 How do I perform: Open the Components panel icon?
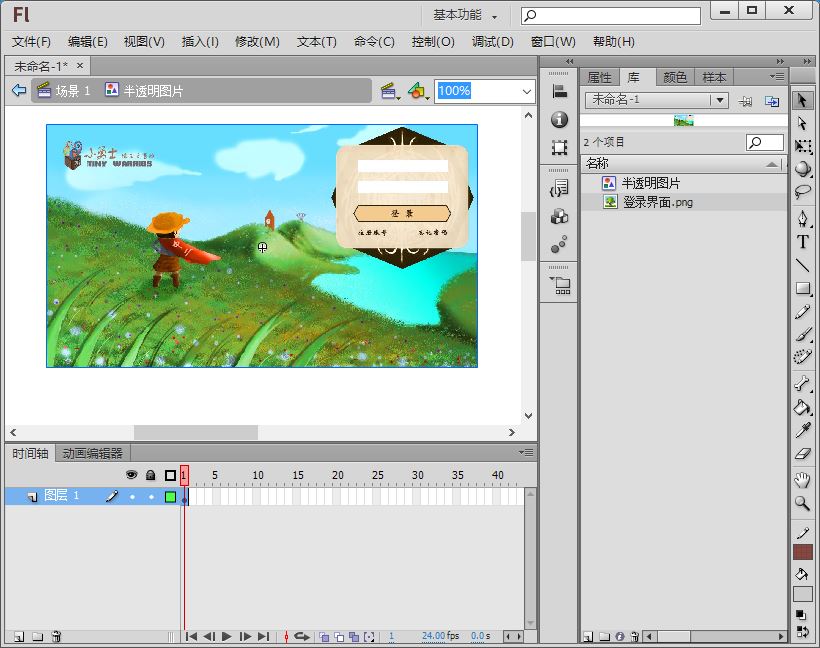pos(560,216)
